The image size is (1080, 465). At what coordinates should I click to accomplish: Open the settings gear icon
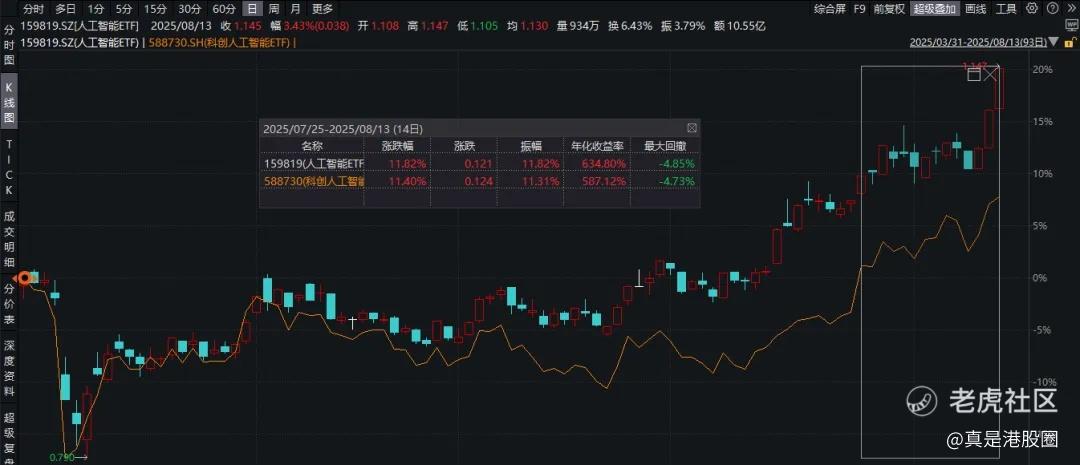tap(1031, 9)
